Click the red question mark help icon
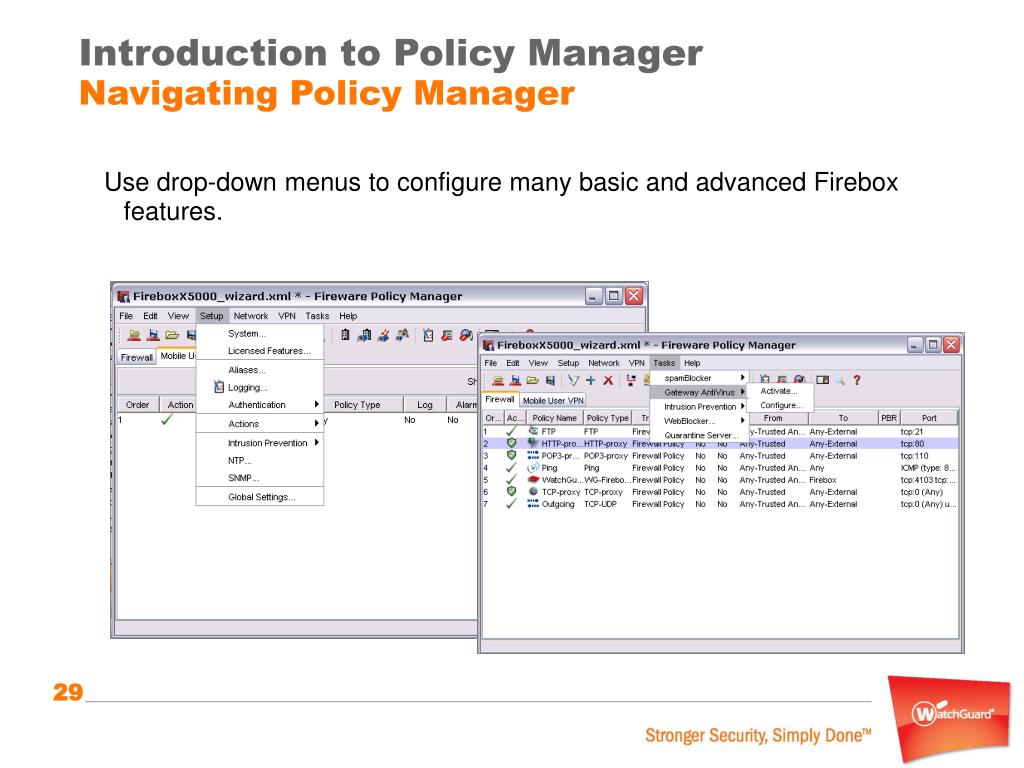This screenshot has width=1024, height=768. click(857, 379)
